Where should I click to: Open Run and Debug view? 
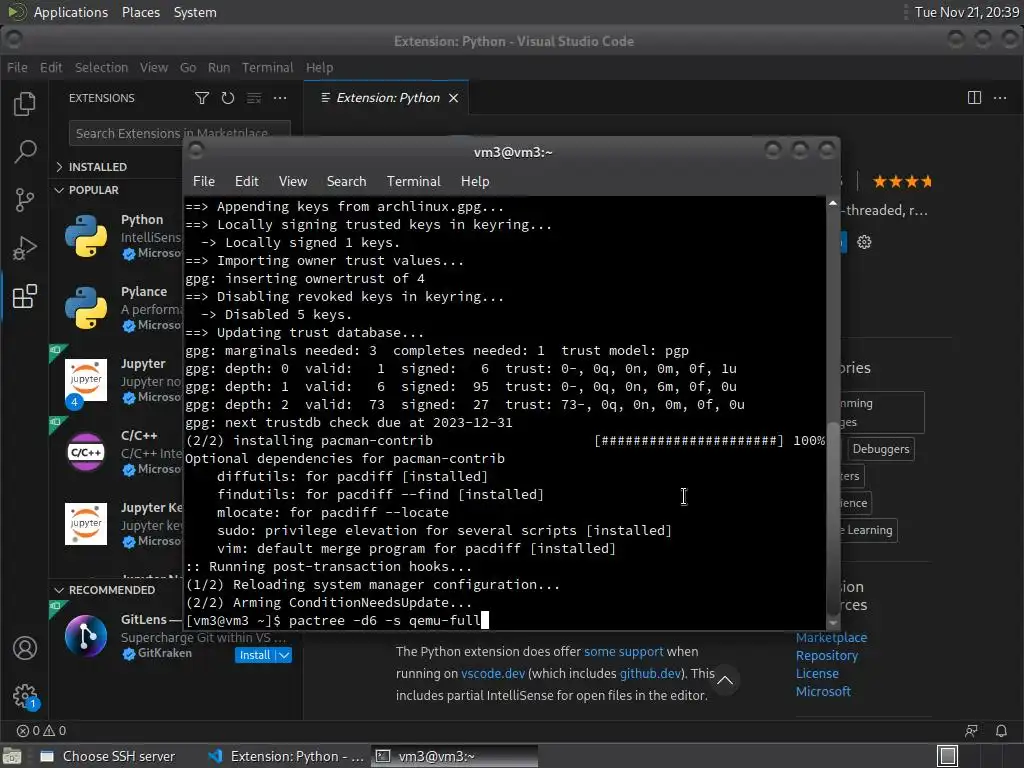(x=25, y=248)
